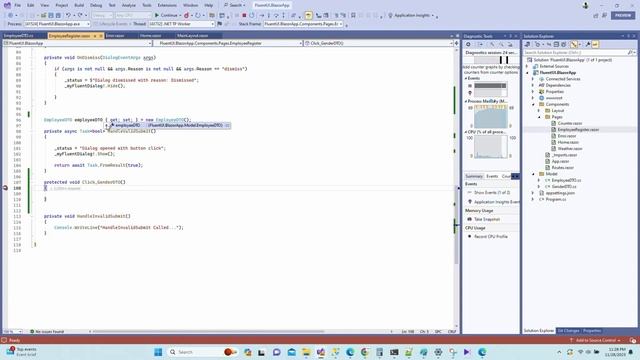Click the Take Snapshot link
The image size is (640, 360).
487,220
